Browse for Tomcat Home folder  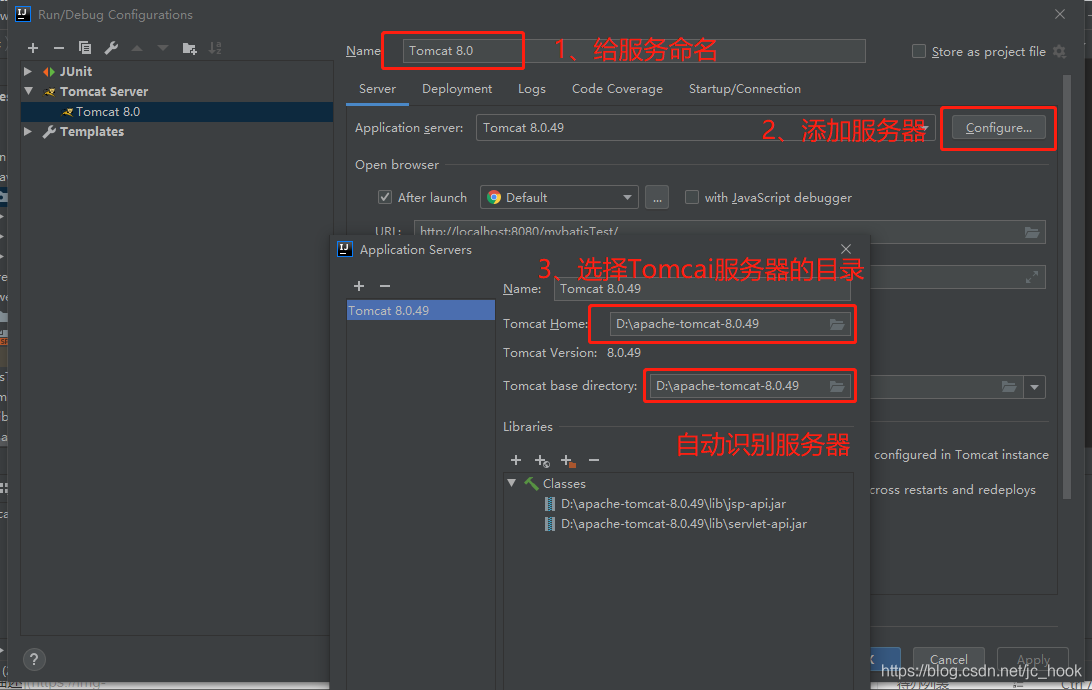[836, 324]
